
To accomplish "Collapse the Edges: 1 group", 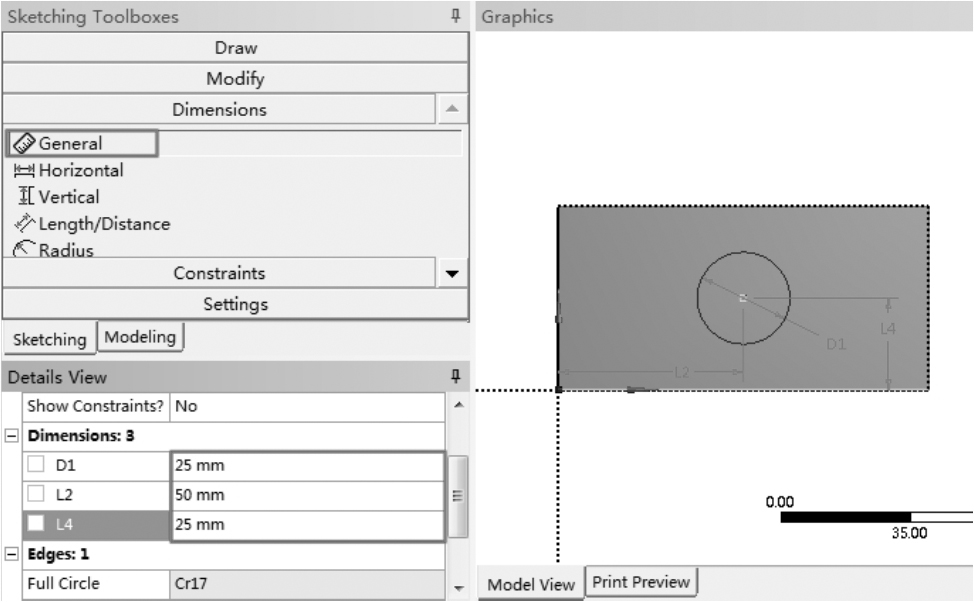I will tap(11, 554).
